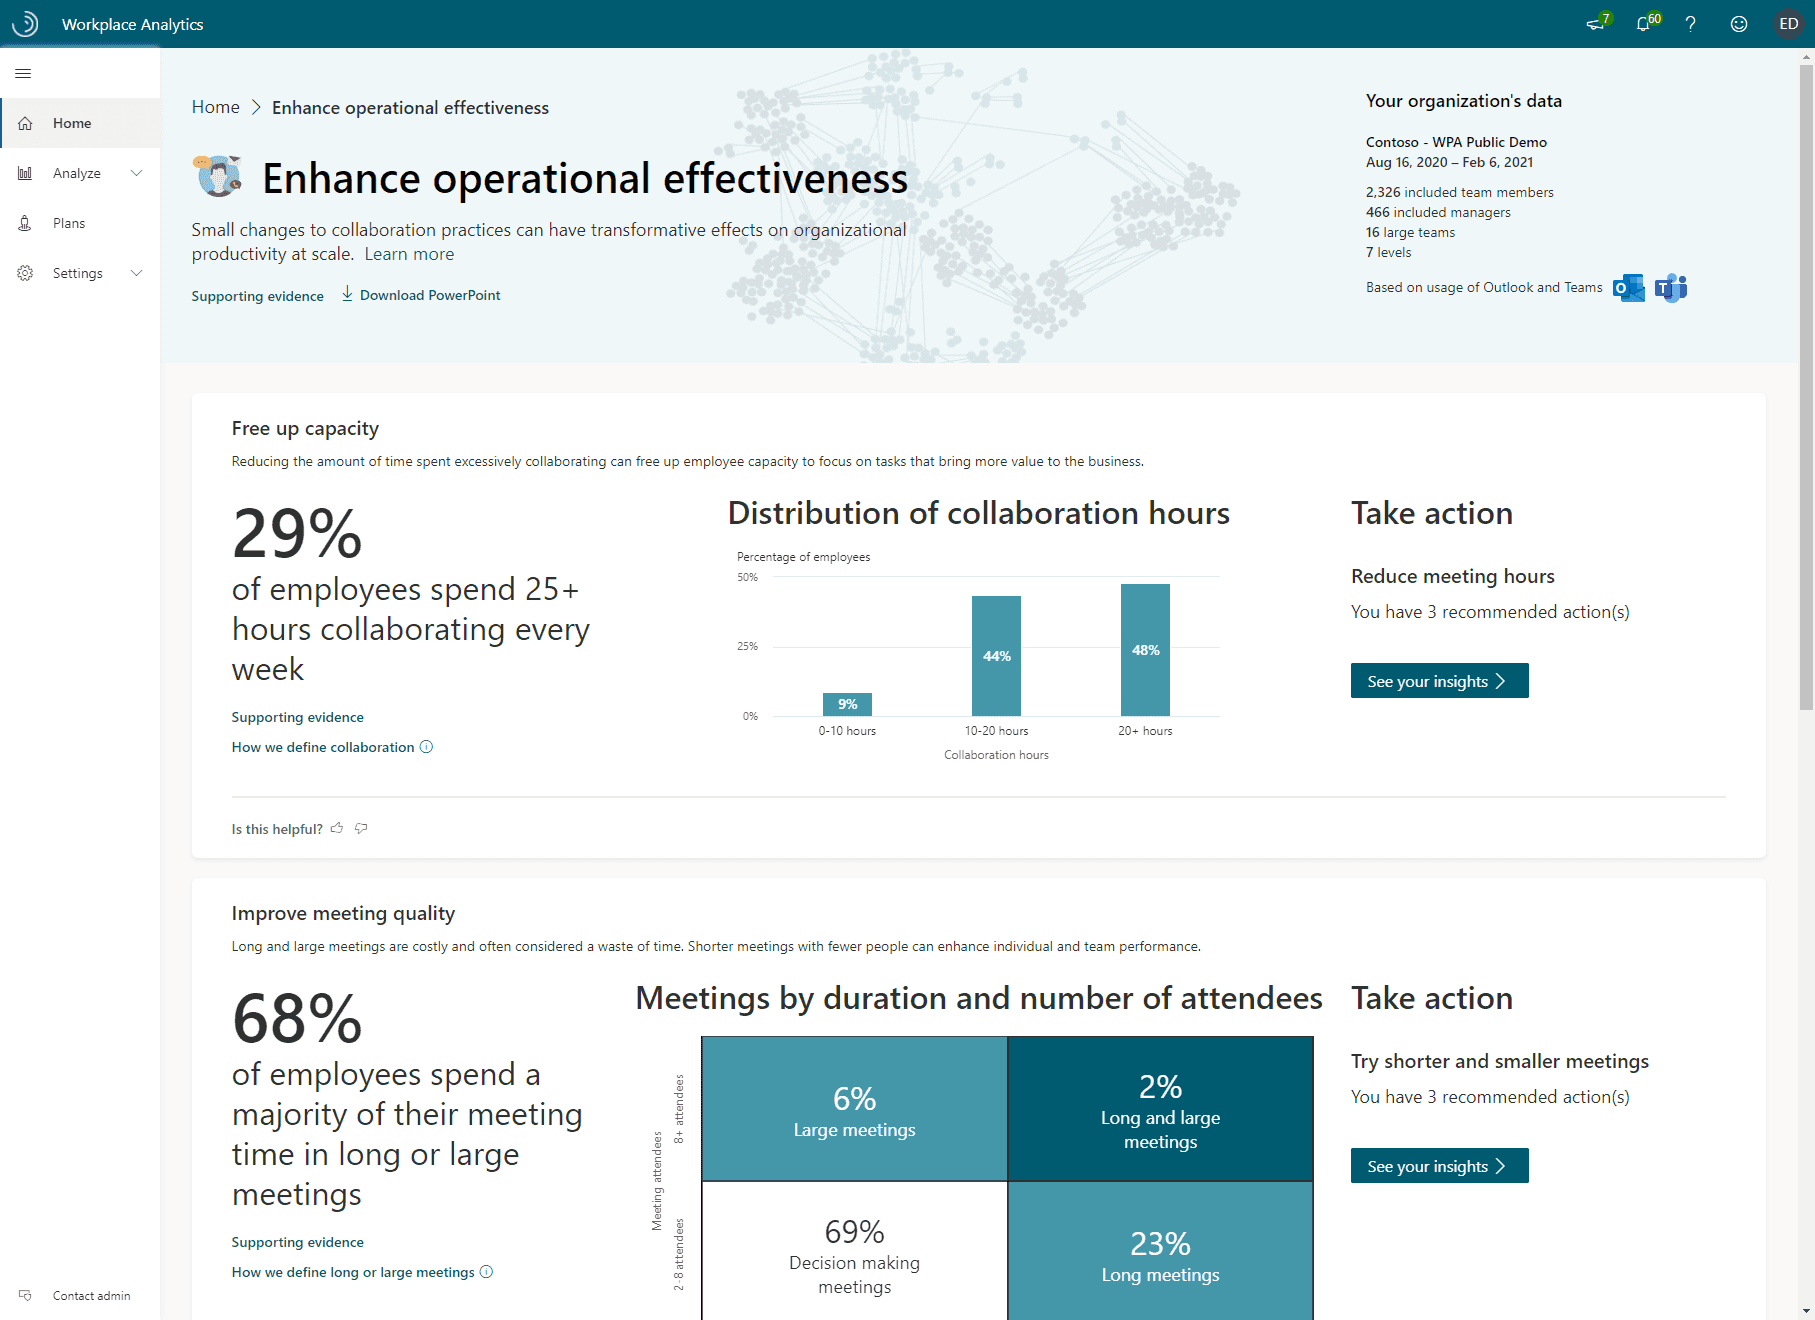Click the info icon next to long or large meetings
The width and height of the screenshot is (1815, 1320).
click(486, 1272)
